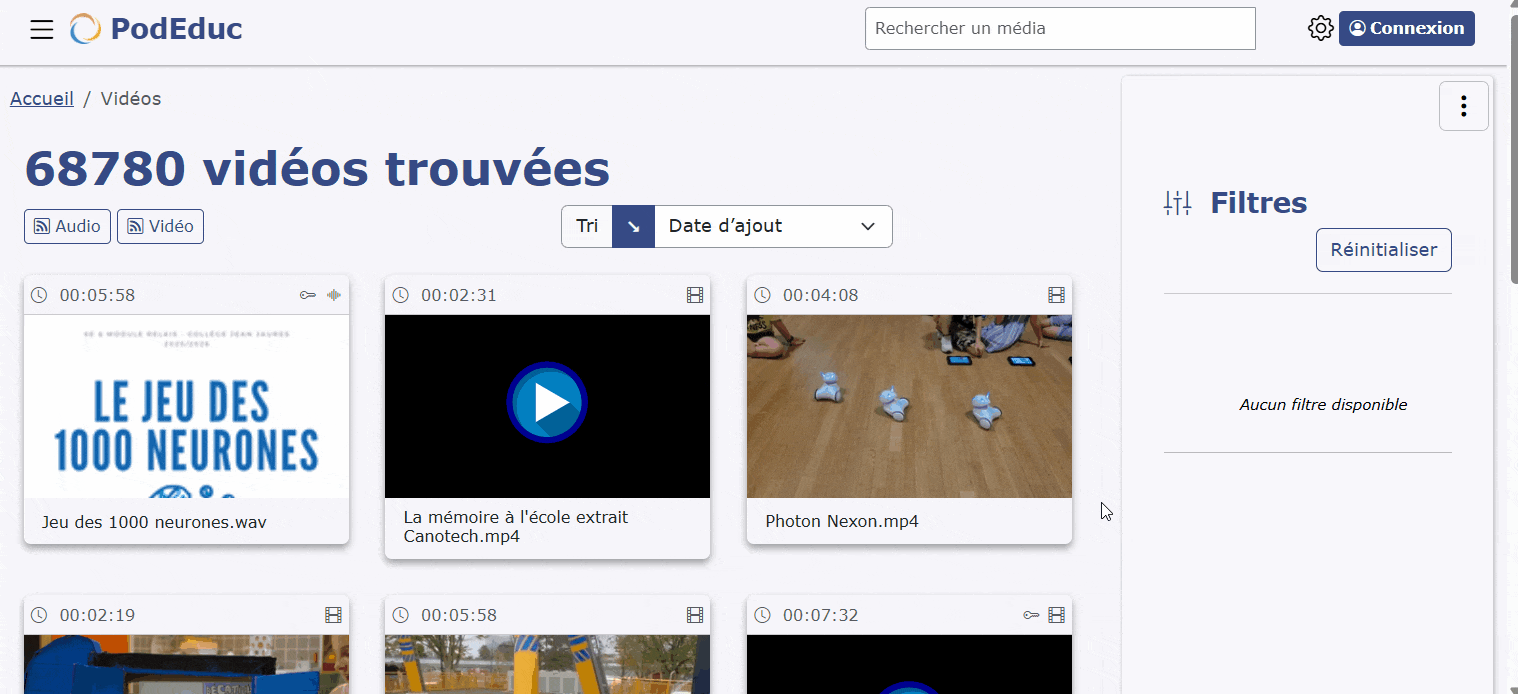Click clock icon beside 00:07:32 duration

point(762,615)
